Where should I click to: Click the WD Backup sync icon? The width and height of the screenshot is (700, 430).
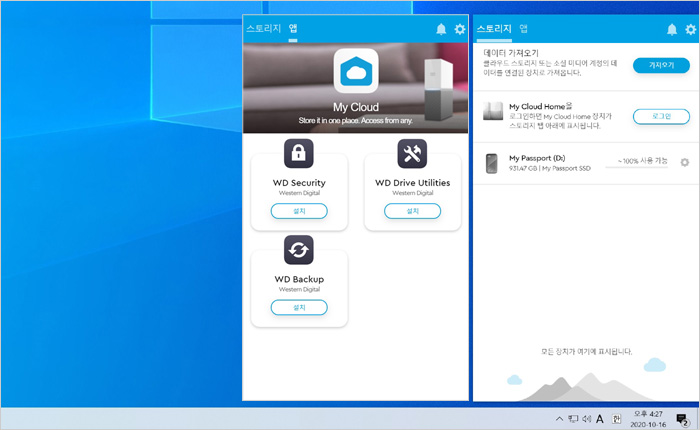point(299,250)
